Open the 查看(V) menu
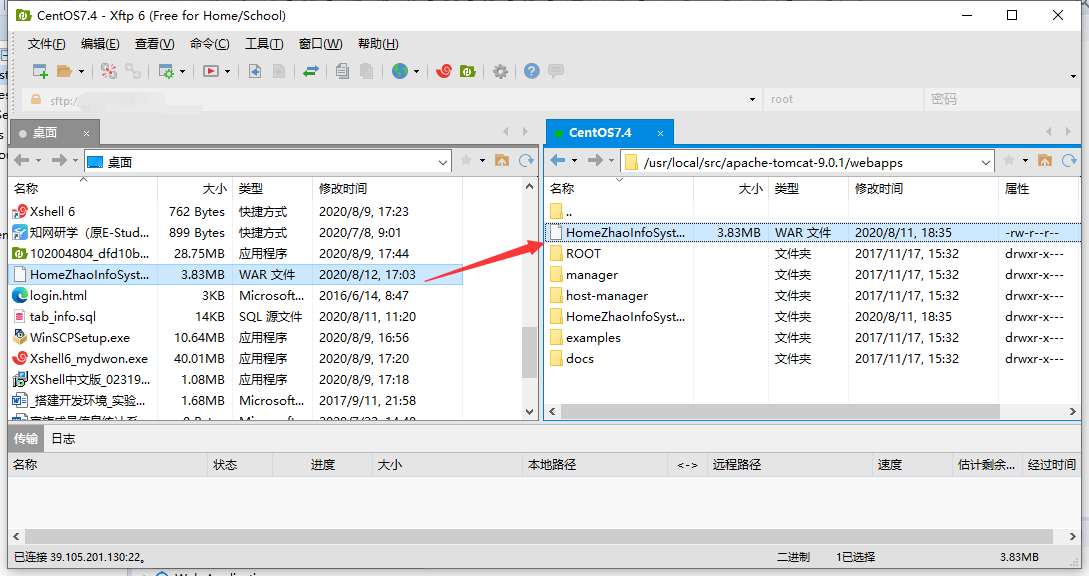This screenshot has height=576, width=1089. [154, 44]
